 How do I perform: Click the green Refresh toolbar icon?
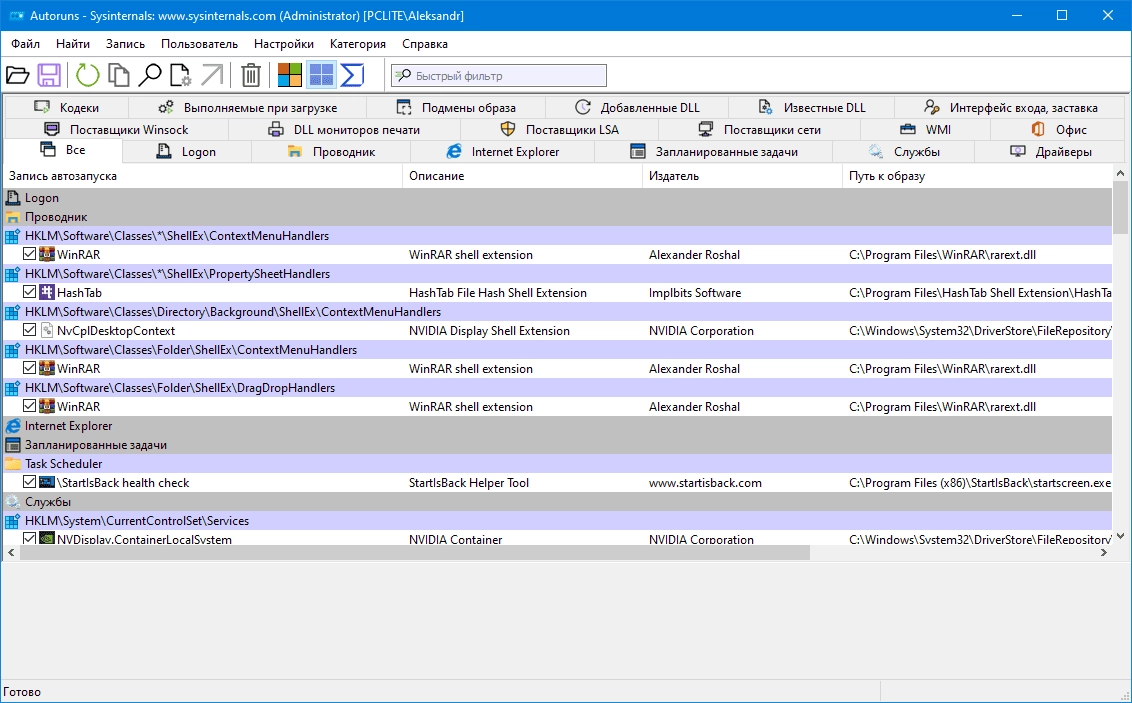(x=87, y=75)
